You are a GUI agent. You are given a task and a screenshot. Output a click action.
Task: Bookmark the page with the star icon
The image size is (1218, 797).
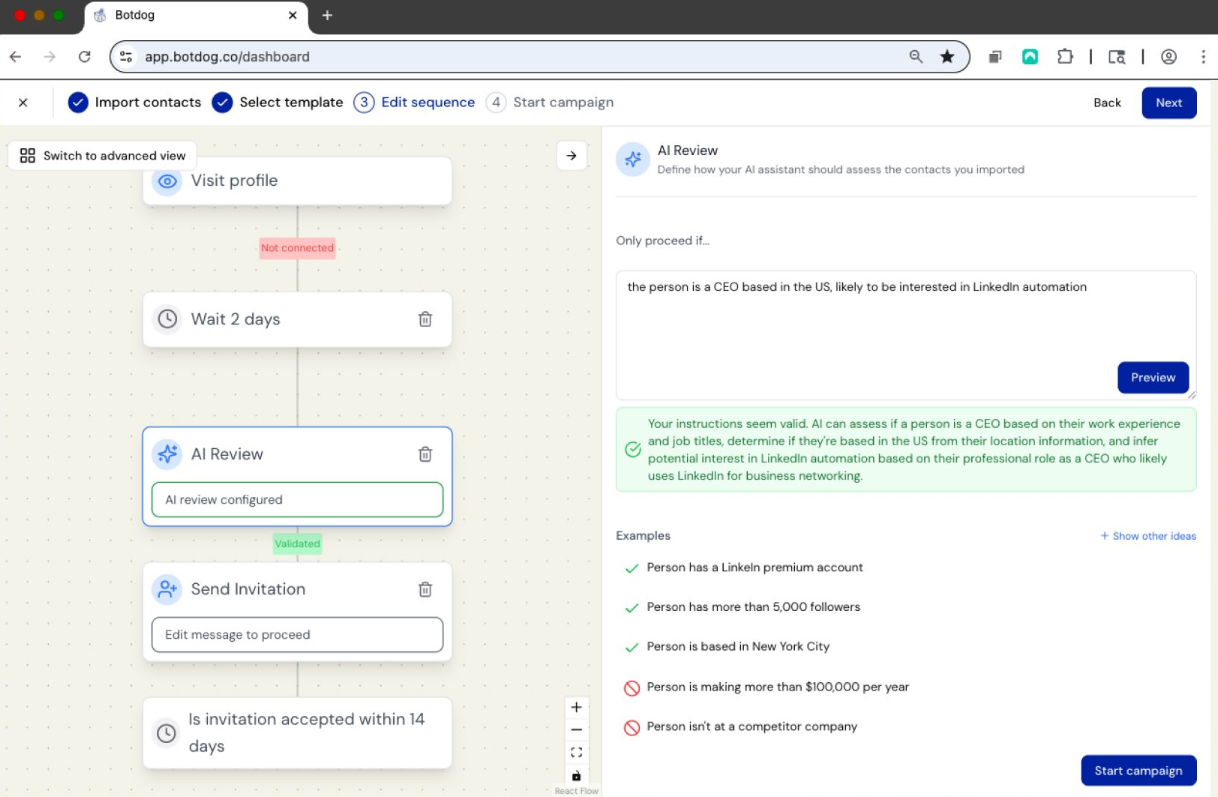(x=947, y=57)
